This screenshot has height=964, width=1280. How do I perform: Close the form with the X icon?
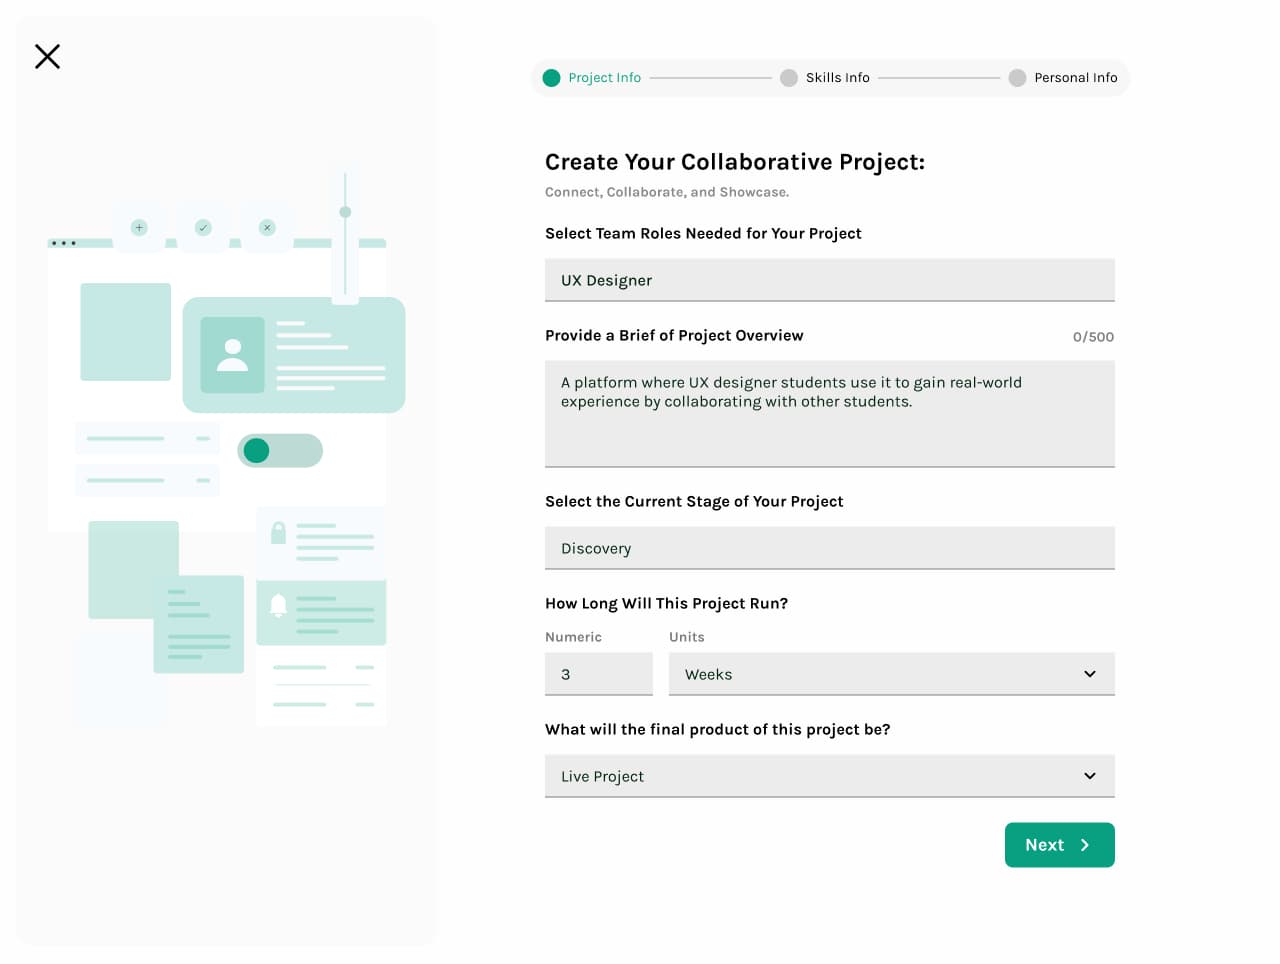click(47, 56)
